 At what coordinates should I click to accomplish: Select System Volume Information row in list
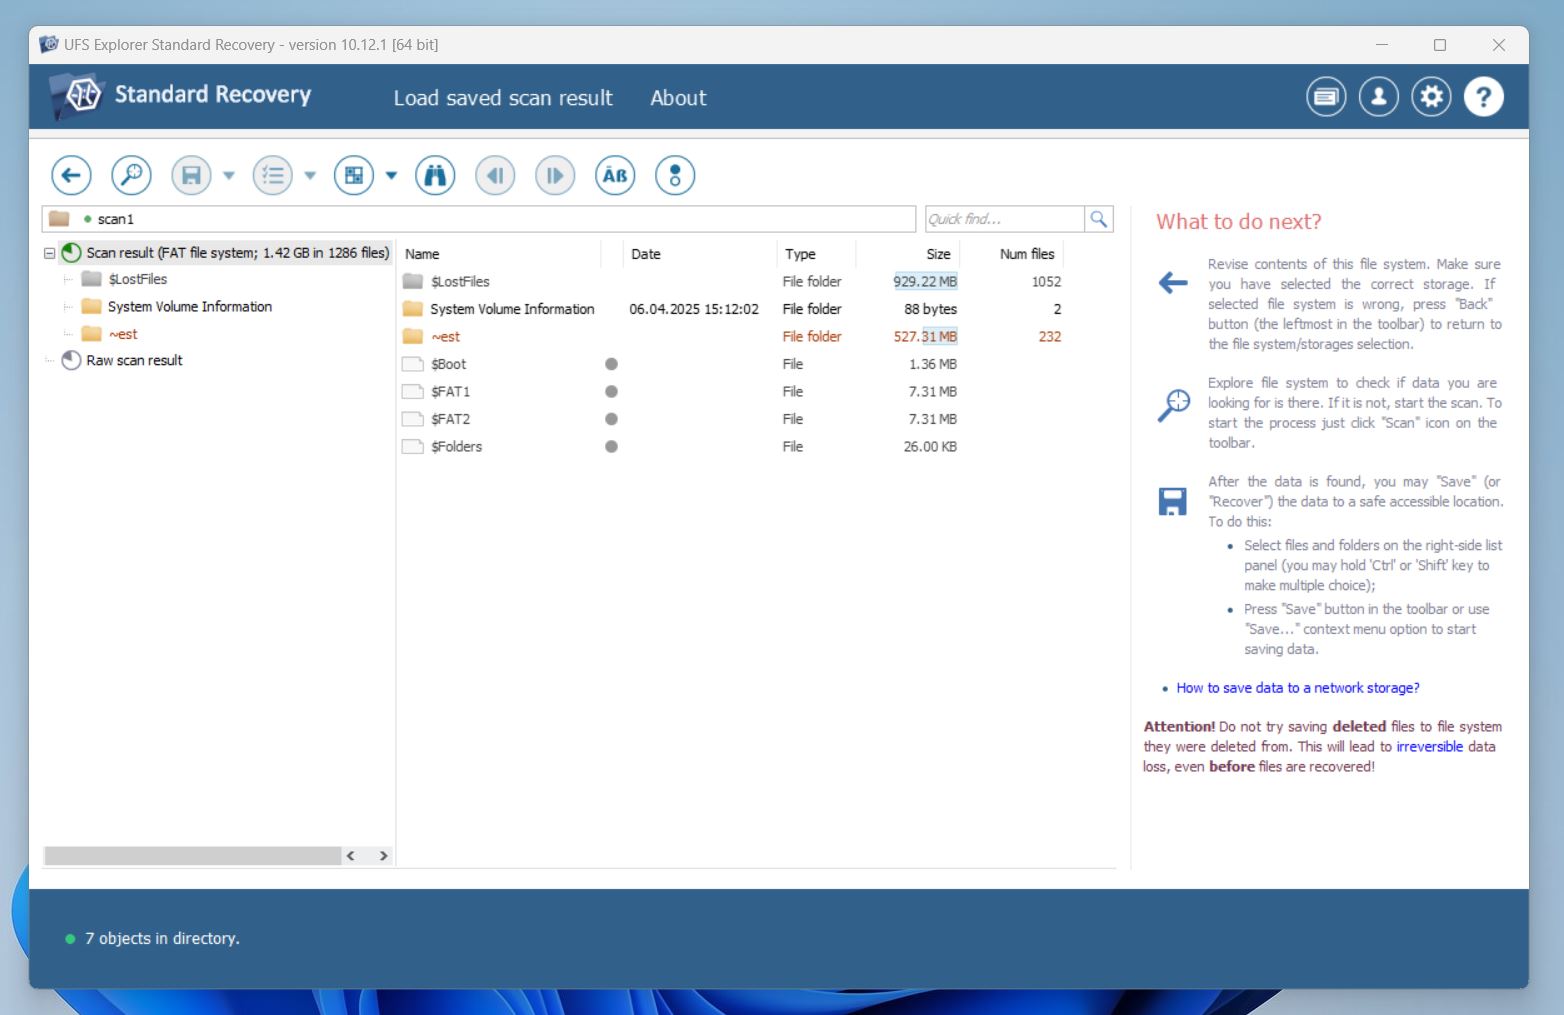732,309
